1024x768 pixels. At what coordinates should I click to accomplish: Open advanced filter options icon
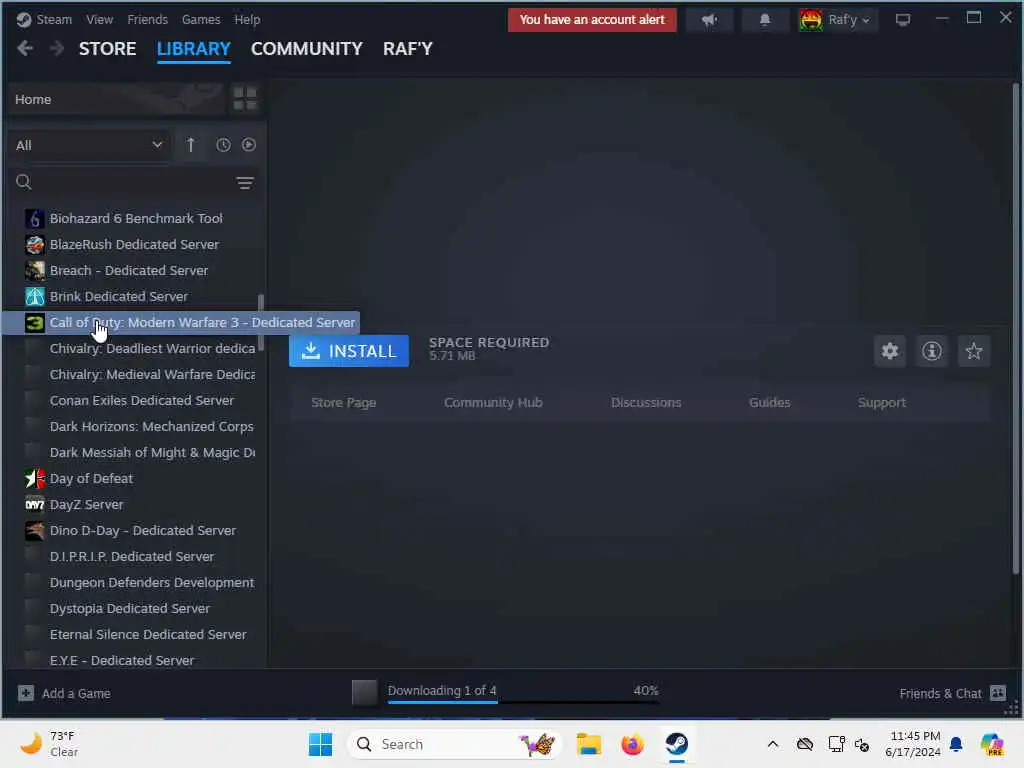245,183
